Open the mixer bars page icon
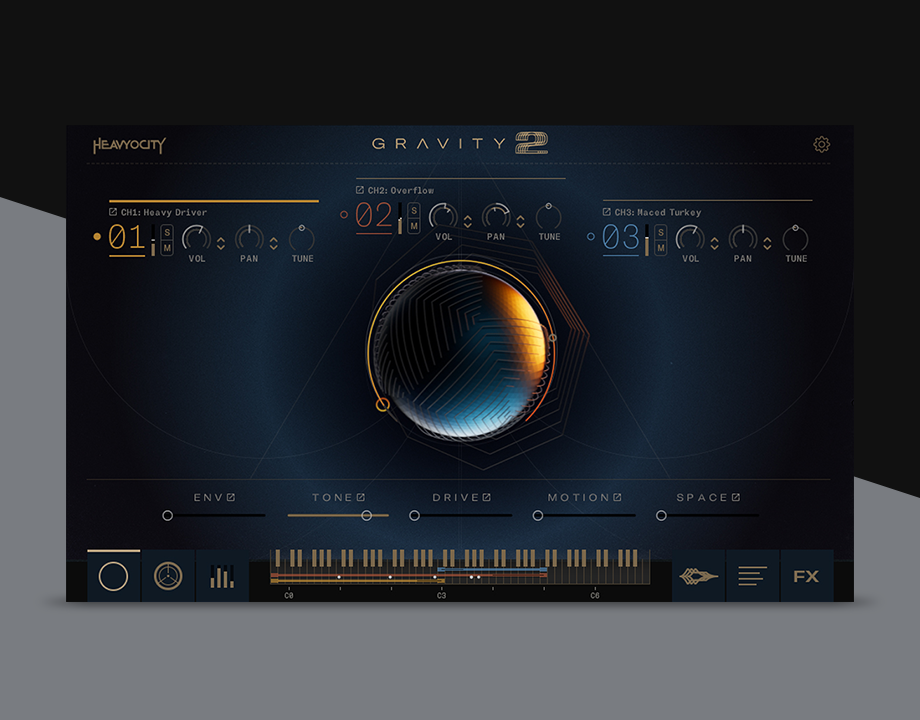Image resolution: width=920 pixels, height=720 pixels. (x=222, y=577)
